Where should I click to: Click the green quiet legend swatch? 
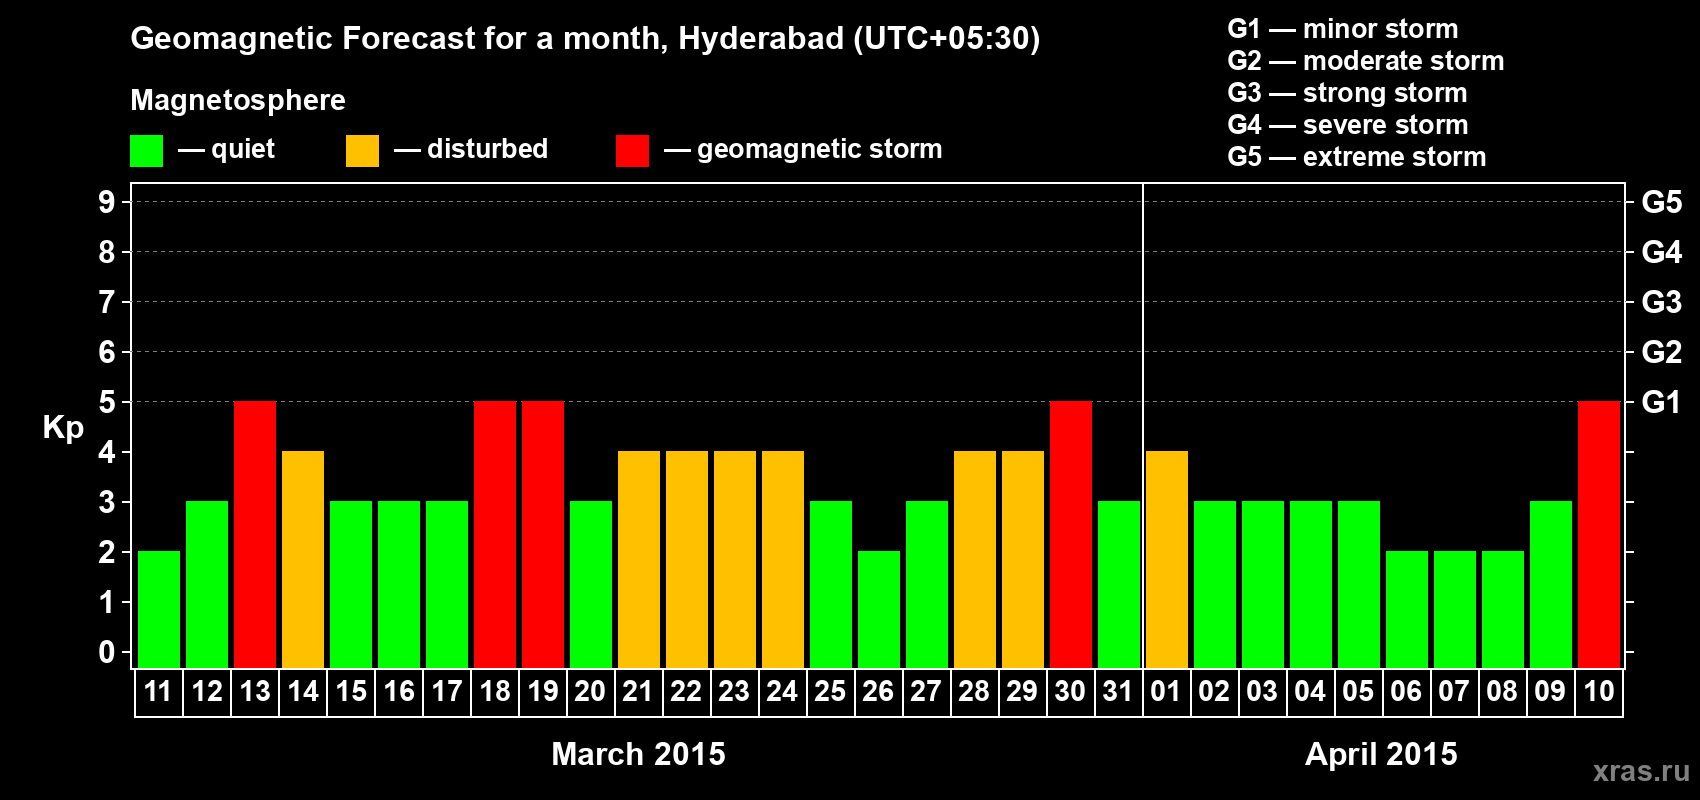coord(147,151)
